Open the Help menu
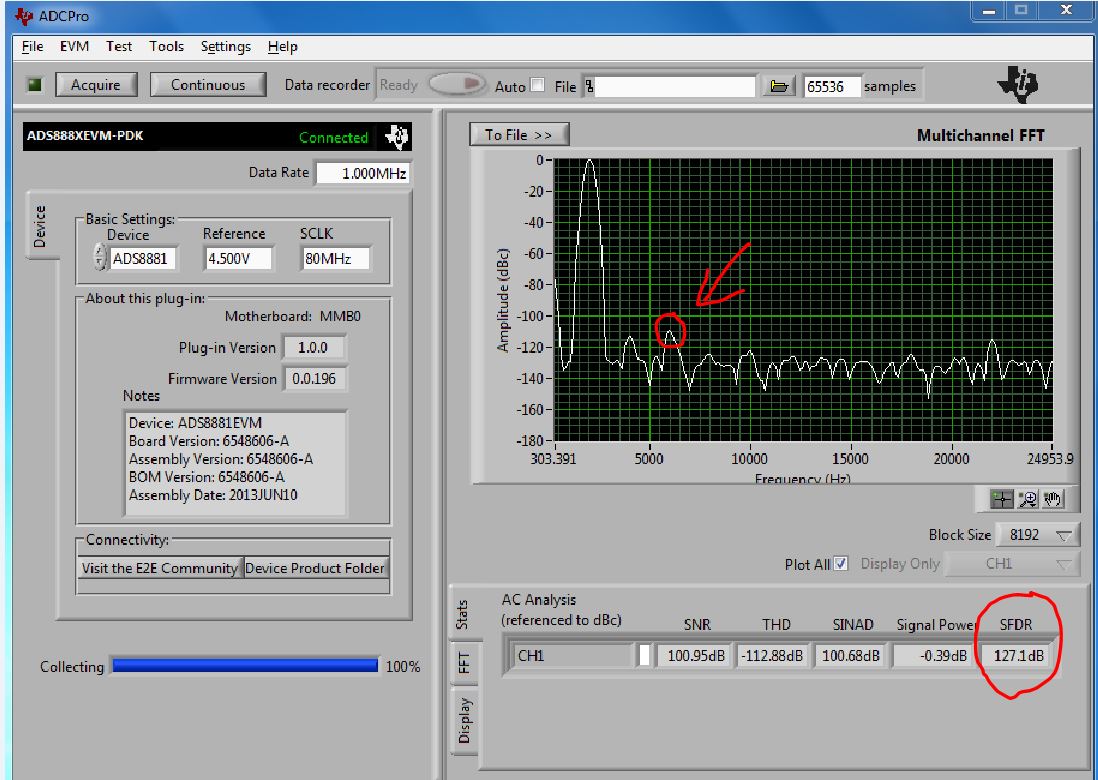This screenshot has width=1098, height=780. [x=282, y=47]
